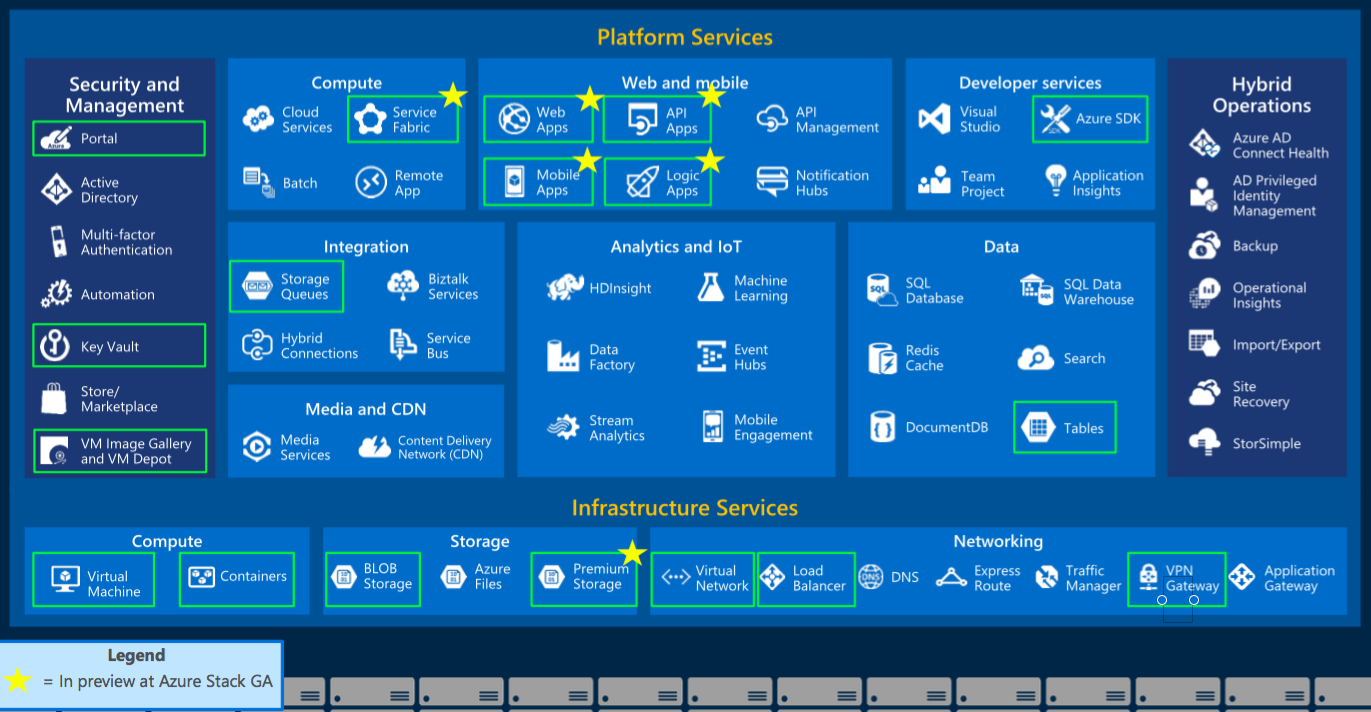Select the Backup cloud icon
Screen dimensions: 1371x712
1204,245
